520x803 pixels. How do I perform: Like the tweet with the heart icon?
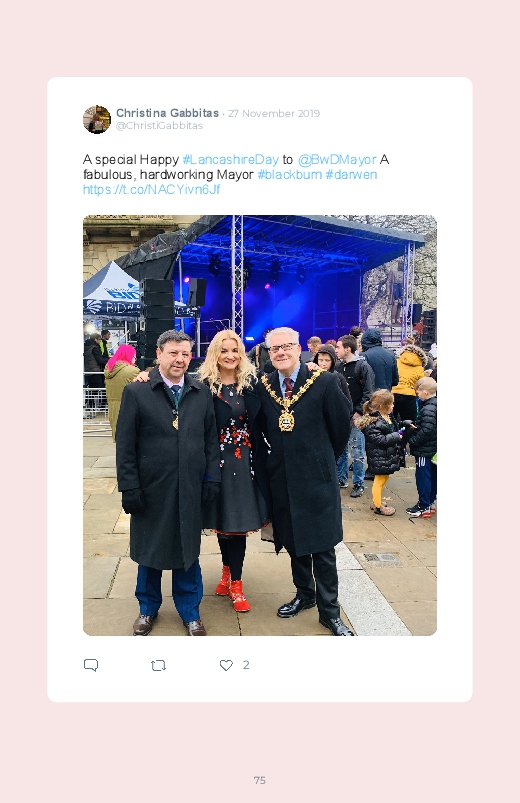coord(226,665)
